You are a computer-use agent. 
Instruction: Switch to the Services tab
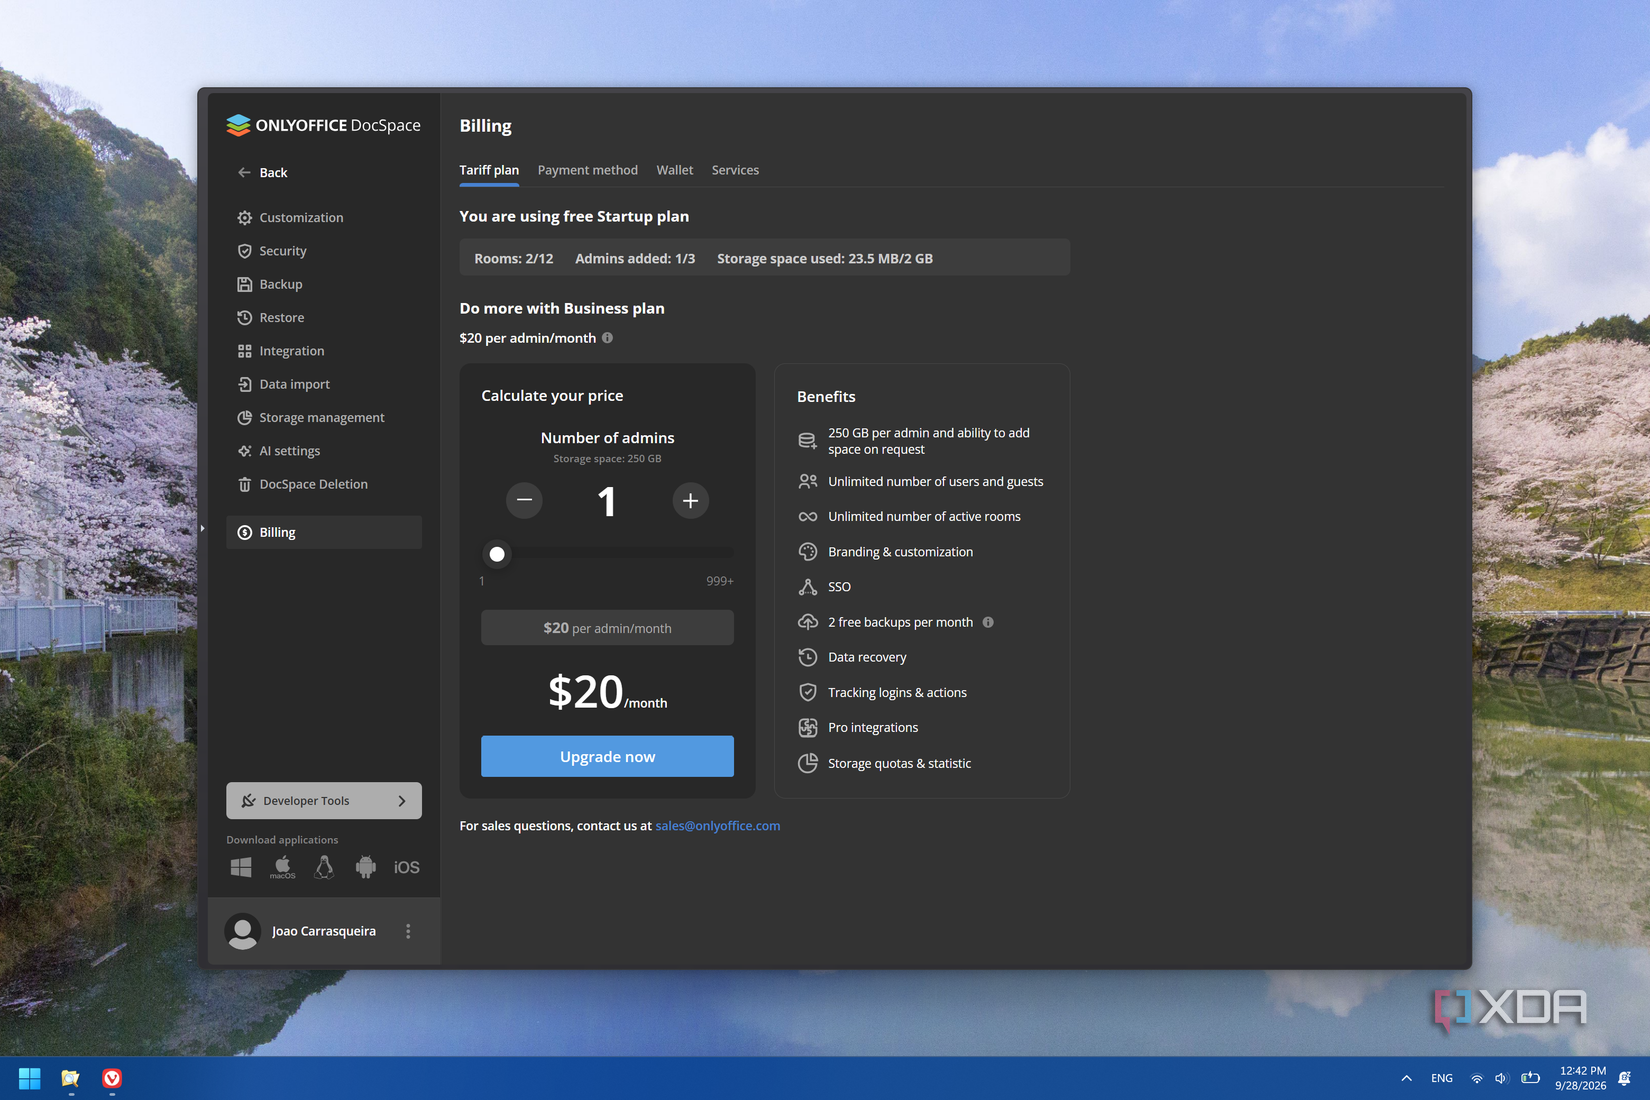point(735,170)
